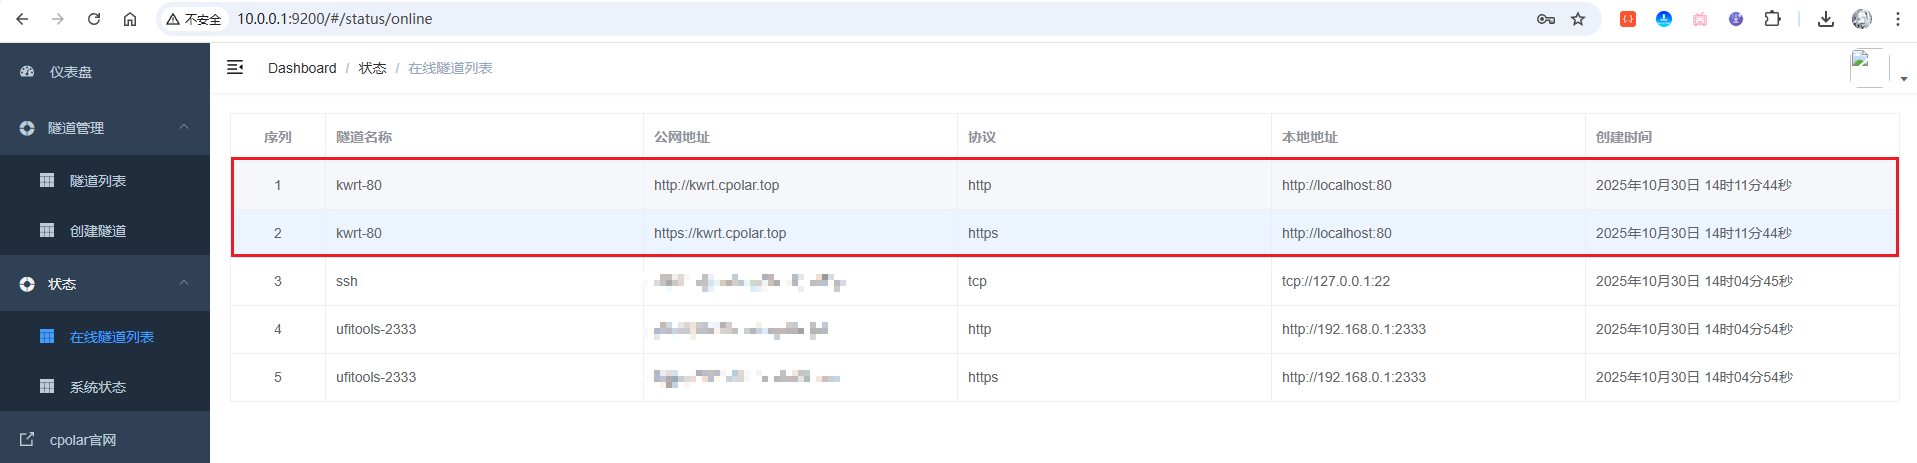Screen dimensions: 1917x463
Task: Reload the page with browser refresh icon
Action: (x=94, y=19)
